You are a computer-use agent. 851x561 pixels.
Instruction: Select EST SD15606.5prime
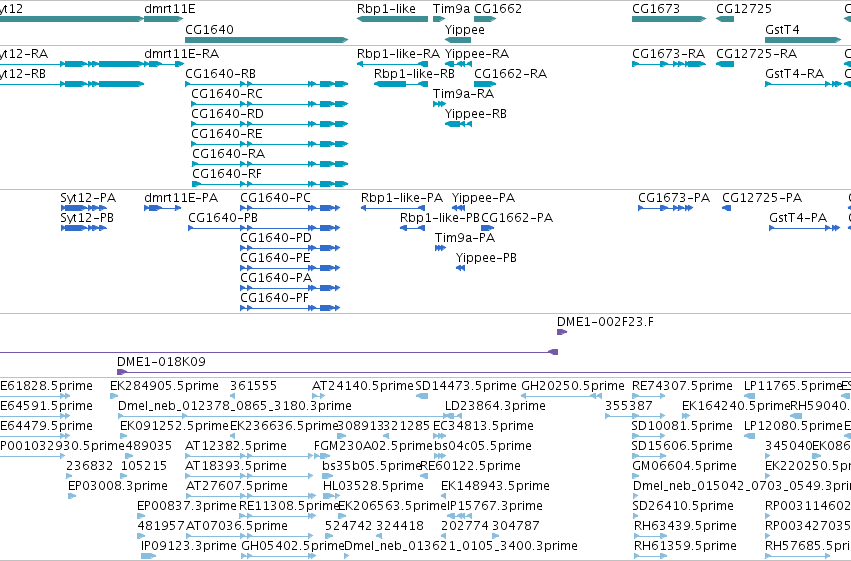coord(682,447)
